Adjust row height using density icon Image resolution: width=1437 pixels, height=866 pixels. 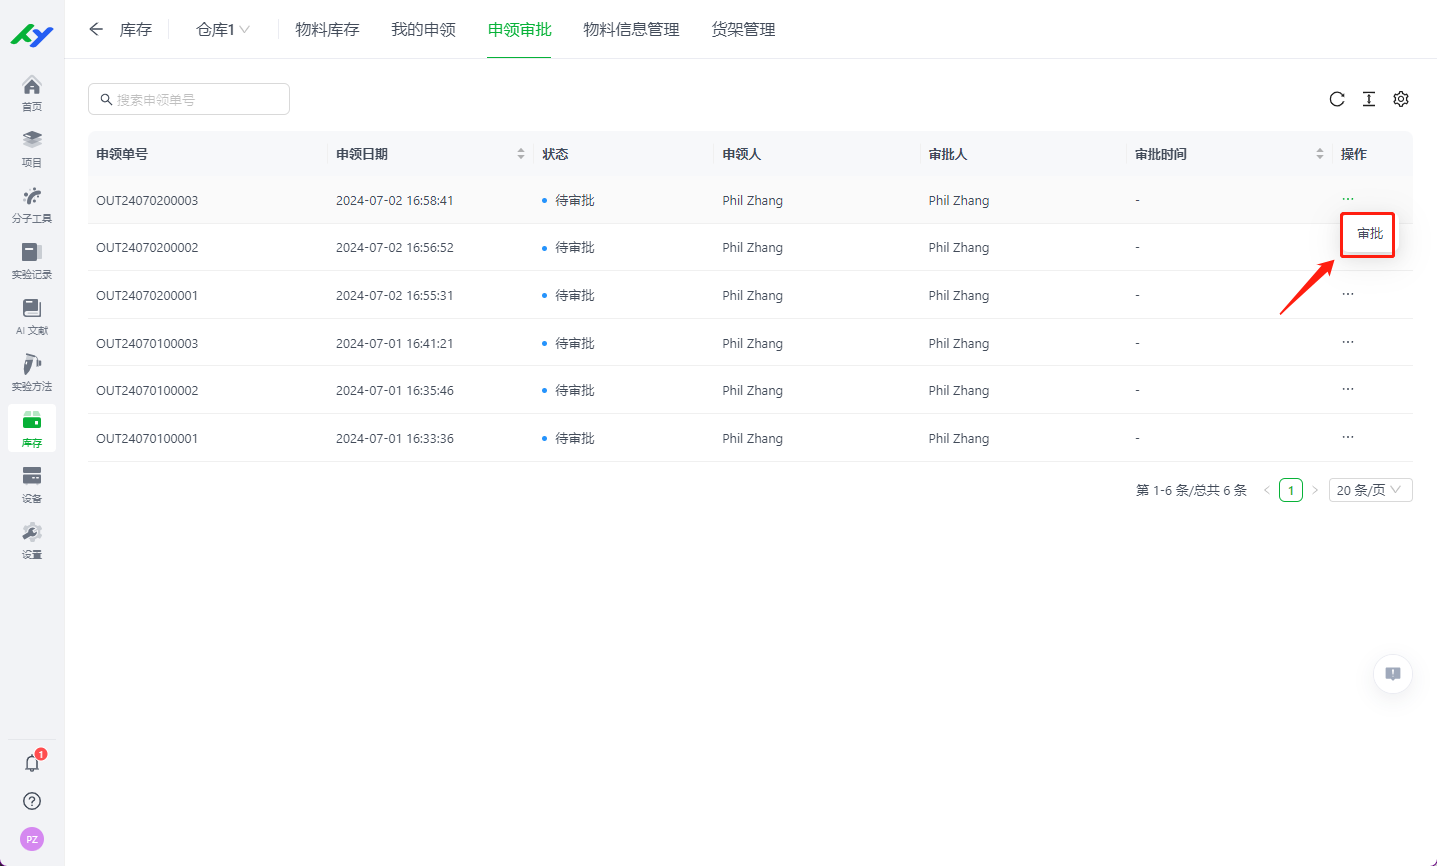(1369, 99)
